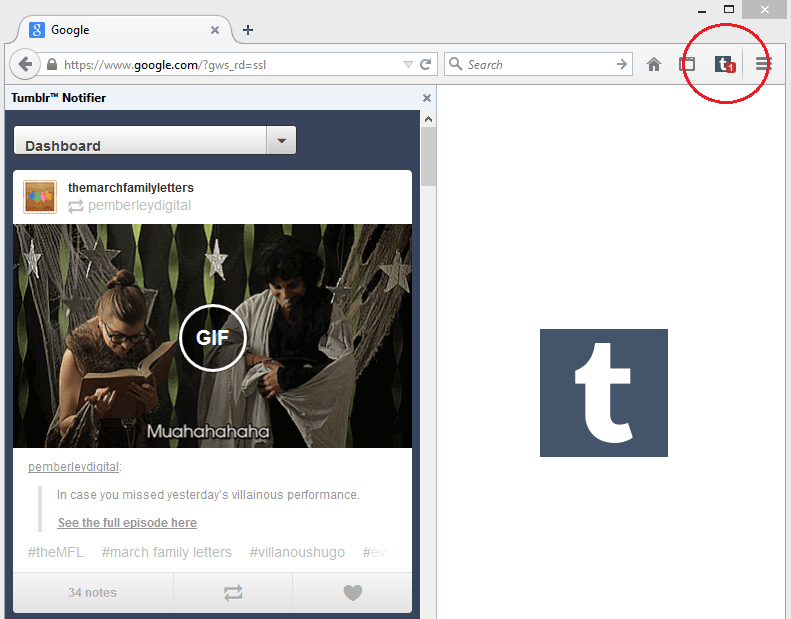Close the Tumblr Notifier sidebar

click(427, 98)
